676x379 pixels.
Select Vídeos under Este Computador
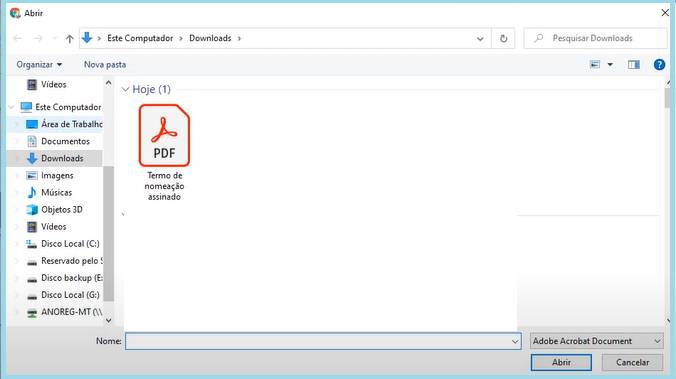coord(53,227)
